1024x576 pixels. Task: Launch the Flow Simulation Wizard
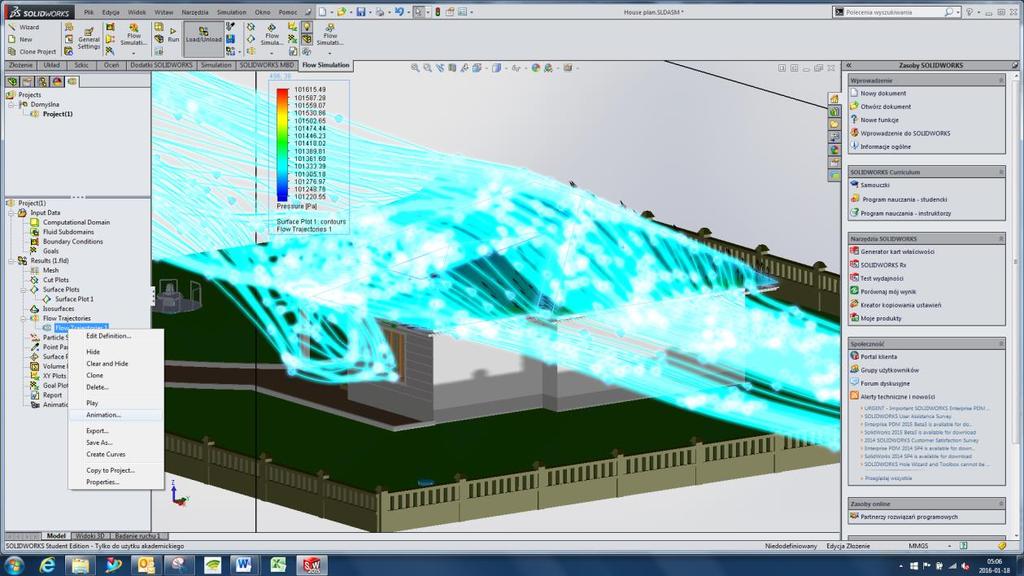24,27
